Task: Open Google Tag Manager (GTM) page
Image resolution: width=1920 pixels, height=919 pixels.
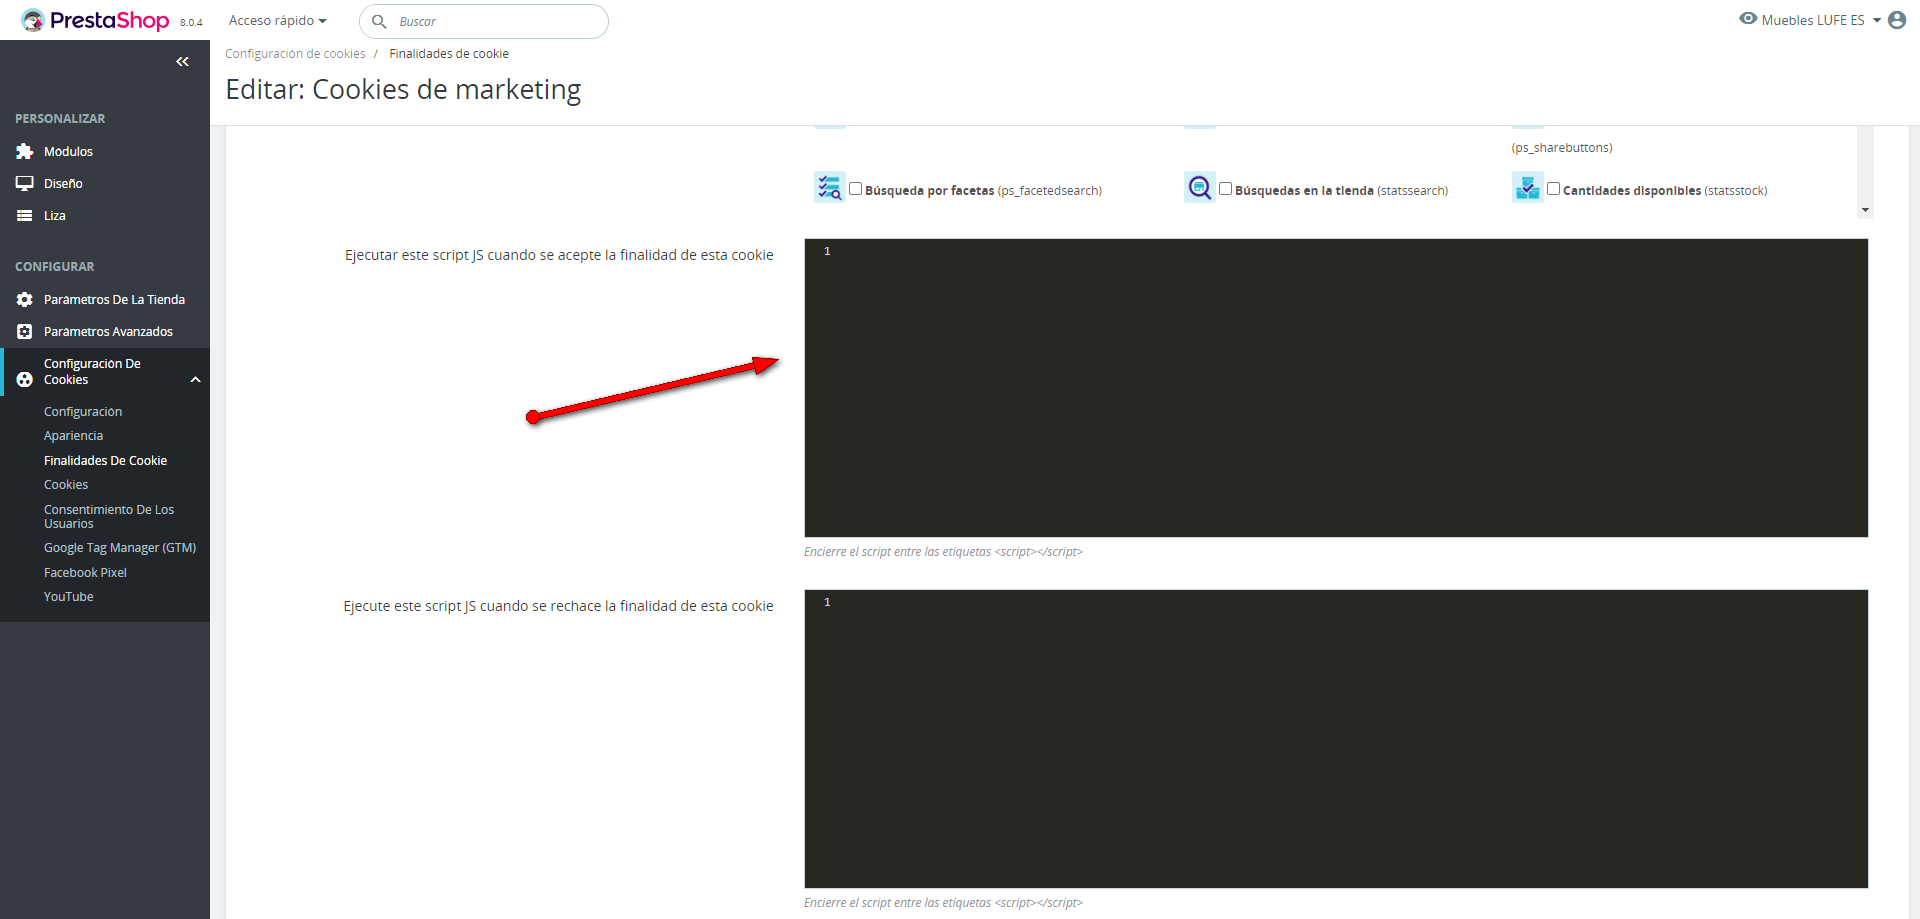Action: 120,548
